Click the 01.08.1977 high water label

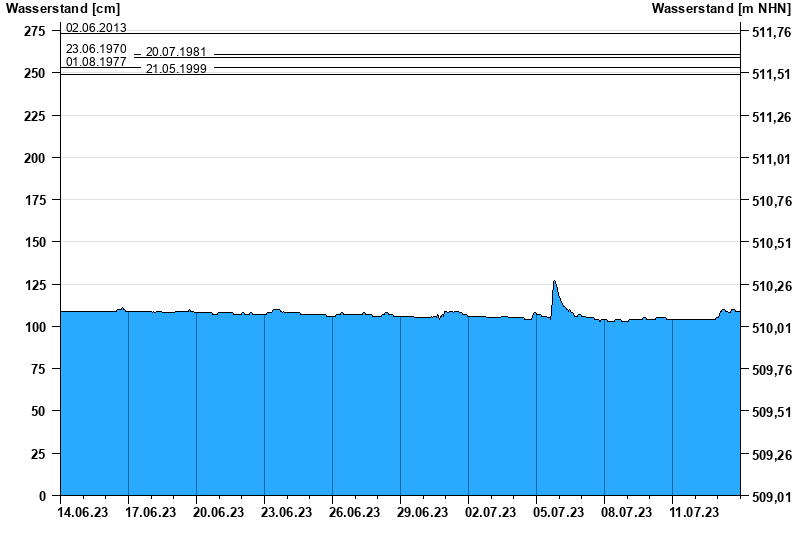[x=96, y=62]
